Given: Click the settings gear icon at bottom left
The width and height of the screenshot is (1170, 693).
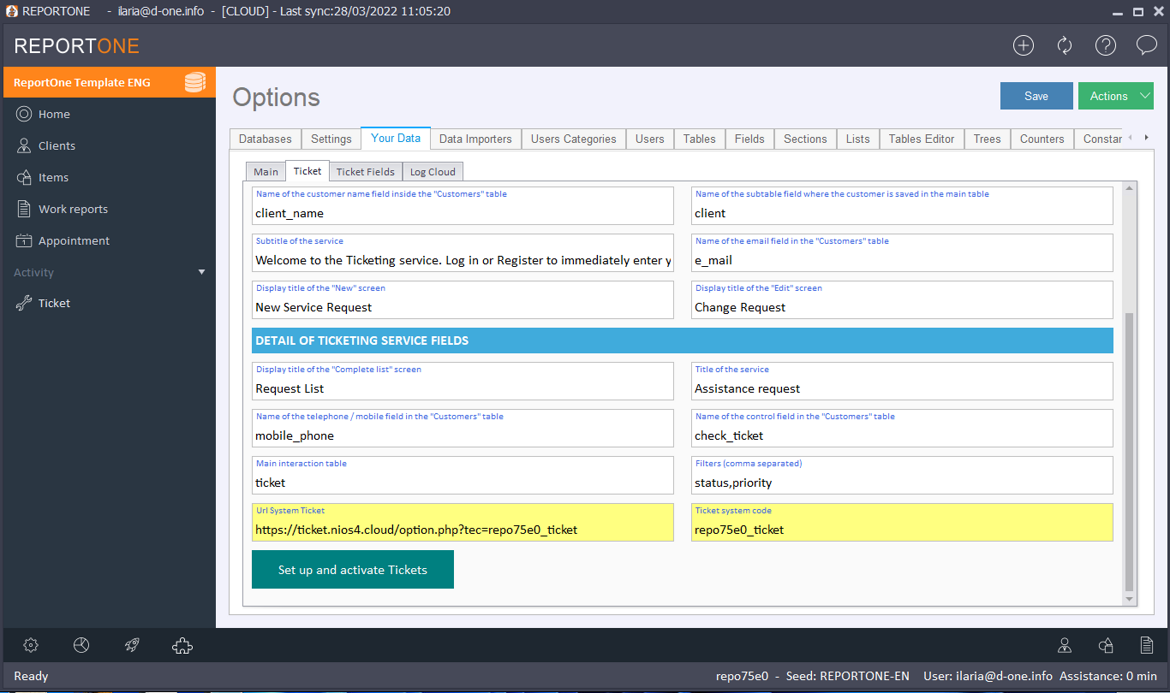Looking at the screenshot, I should pos(31,646).
